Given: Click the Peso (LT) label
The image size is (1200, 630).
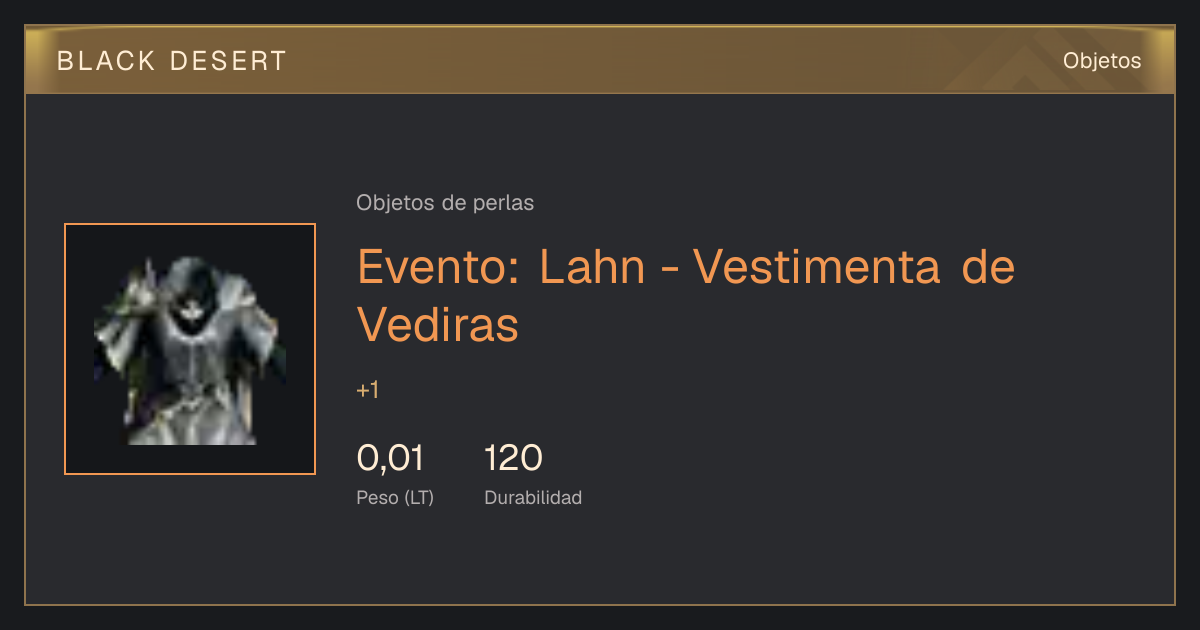Looking at the screenshot, I should pyautogui.click(x=395, y=497).
